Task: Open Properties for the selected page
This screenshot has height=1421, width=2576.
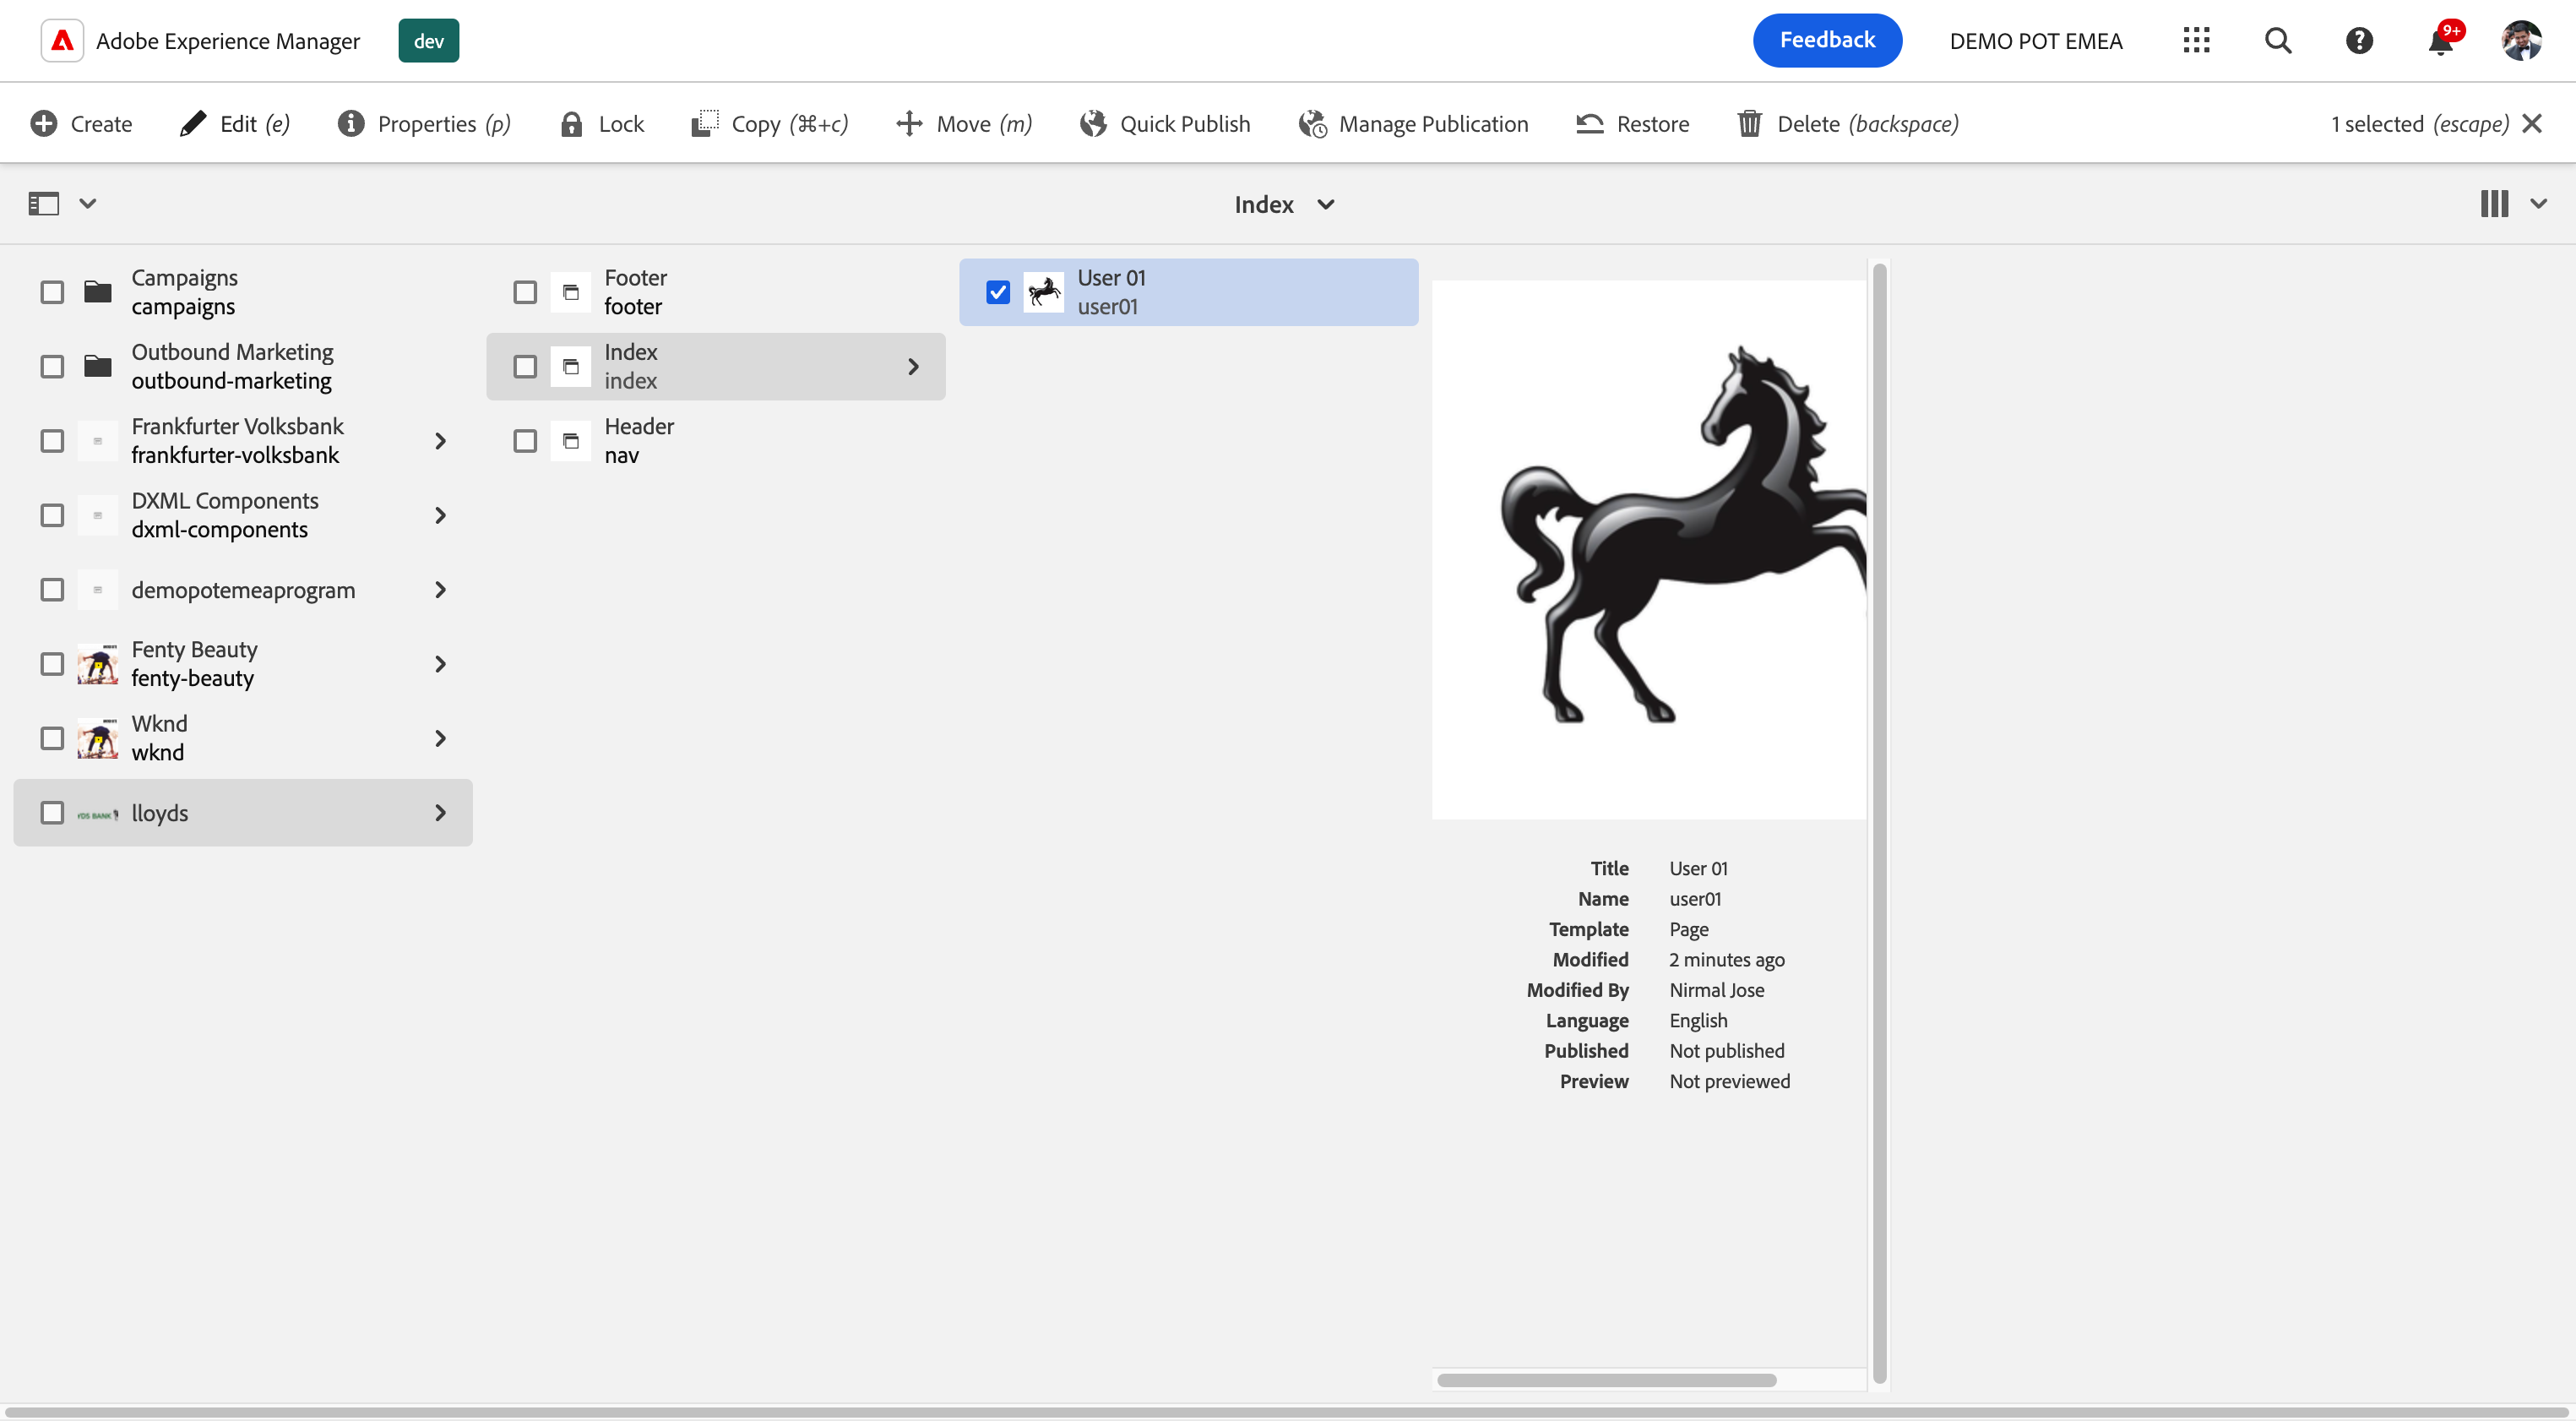Action: tap(424, 124)
